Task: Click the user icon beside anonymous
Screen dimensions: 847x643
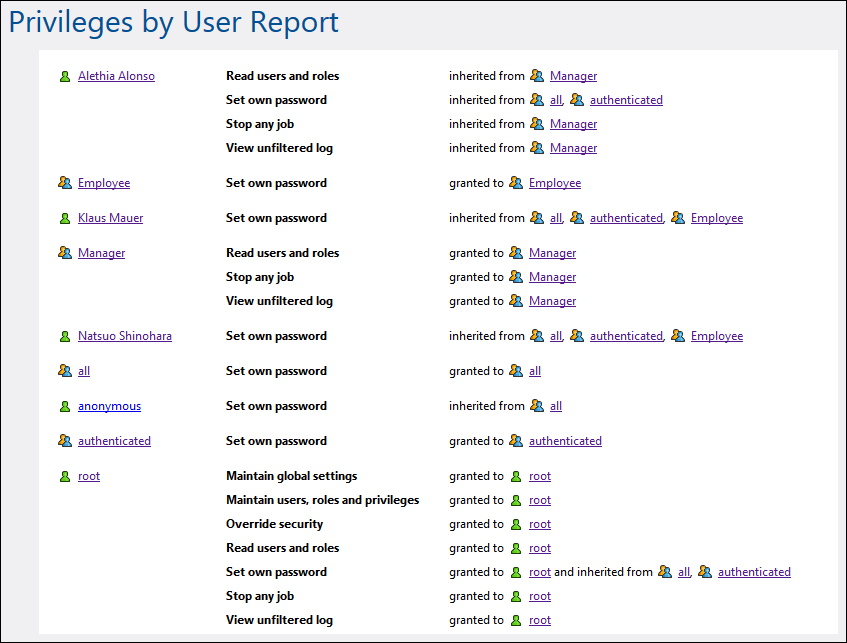Action: (x=65, y=405)
